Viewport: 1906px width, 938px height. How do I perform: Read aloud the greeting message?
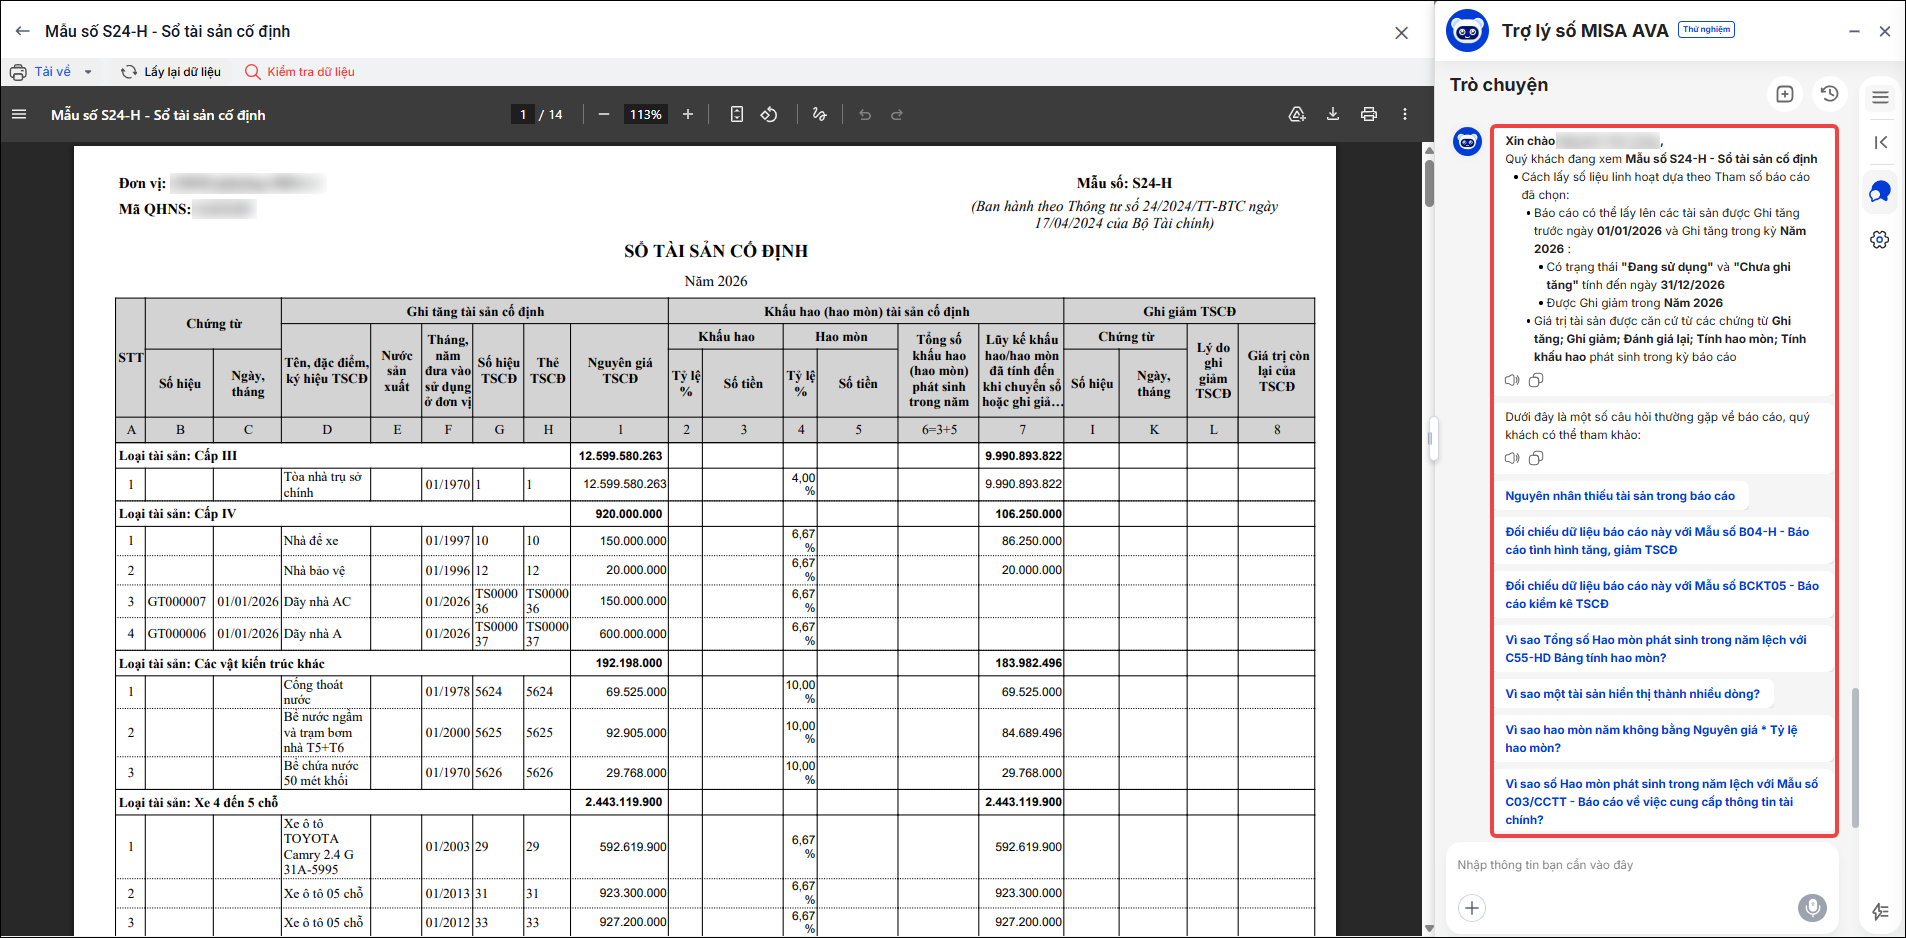pos(1512,380)
